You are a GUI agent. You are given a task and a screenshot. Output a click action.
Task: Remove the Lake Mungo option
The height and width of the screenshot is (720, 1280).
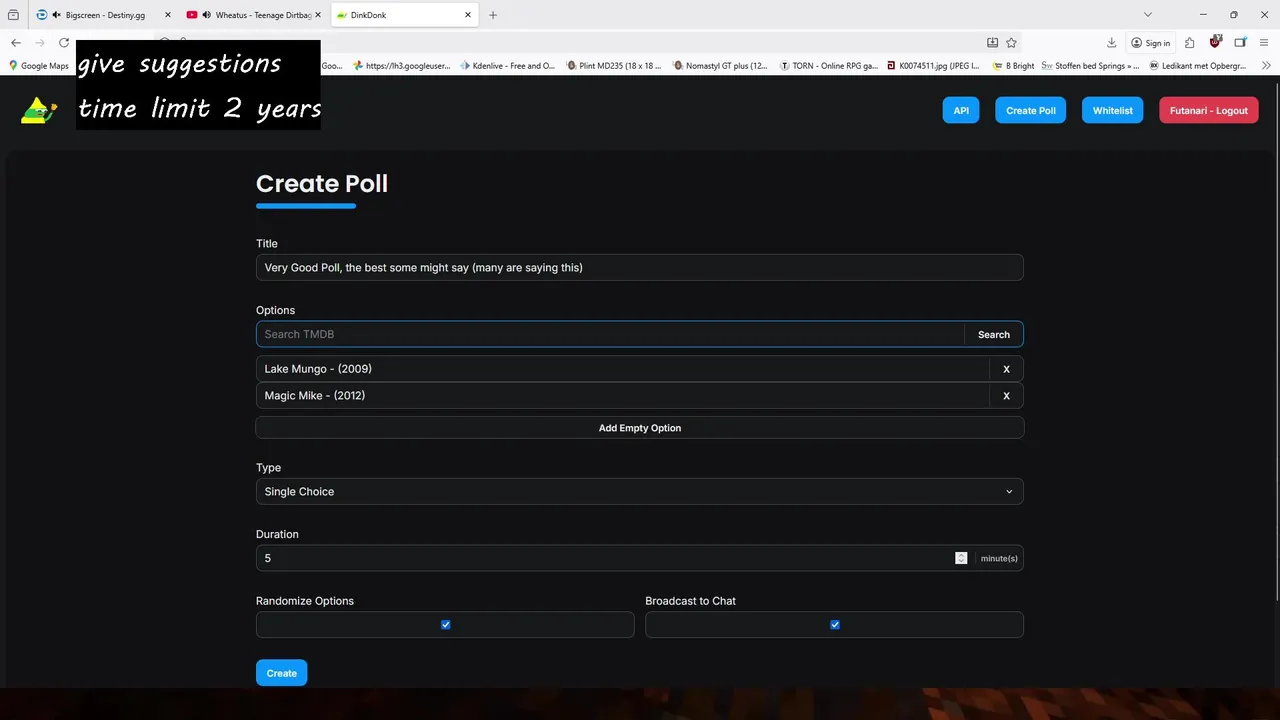tap(1006, 369)
